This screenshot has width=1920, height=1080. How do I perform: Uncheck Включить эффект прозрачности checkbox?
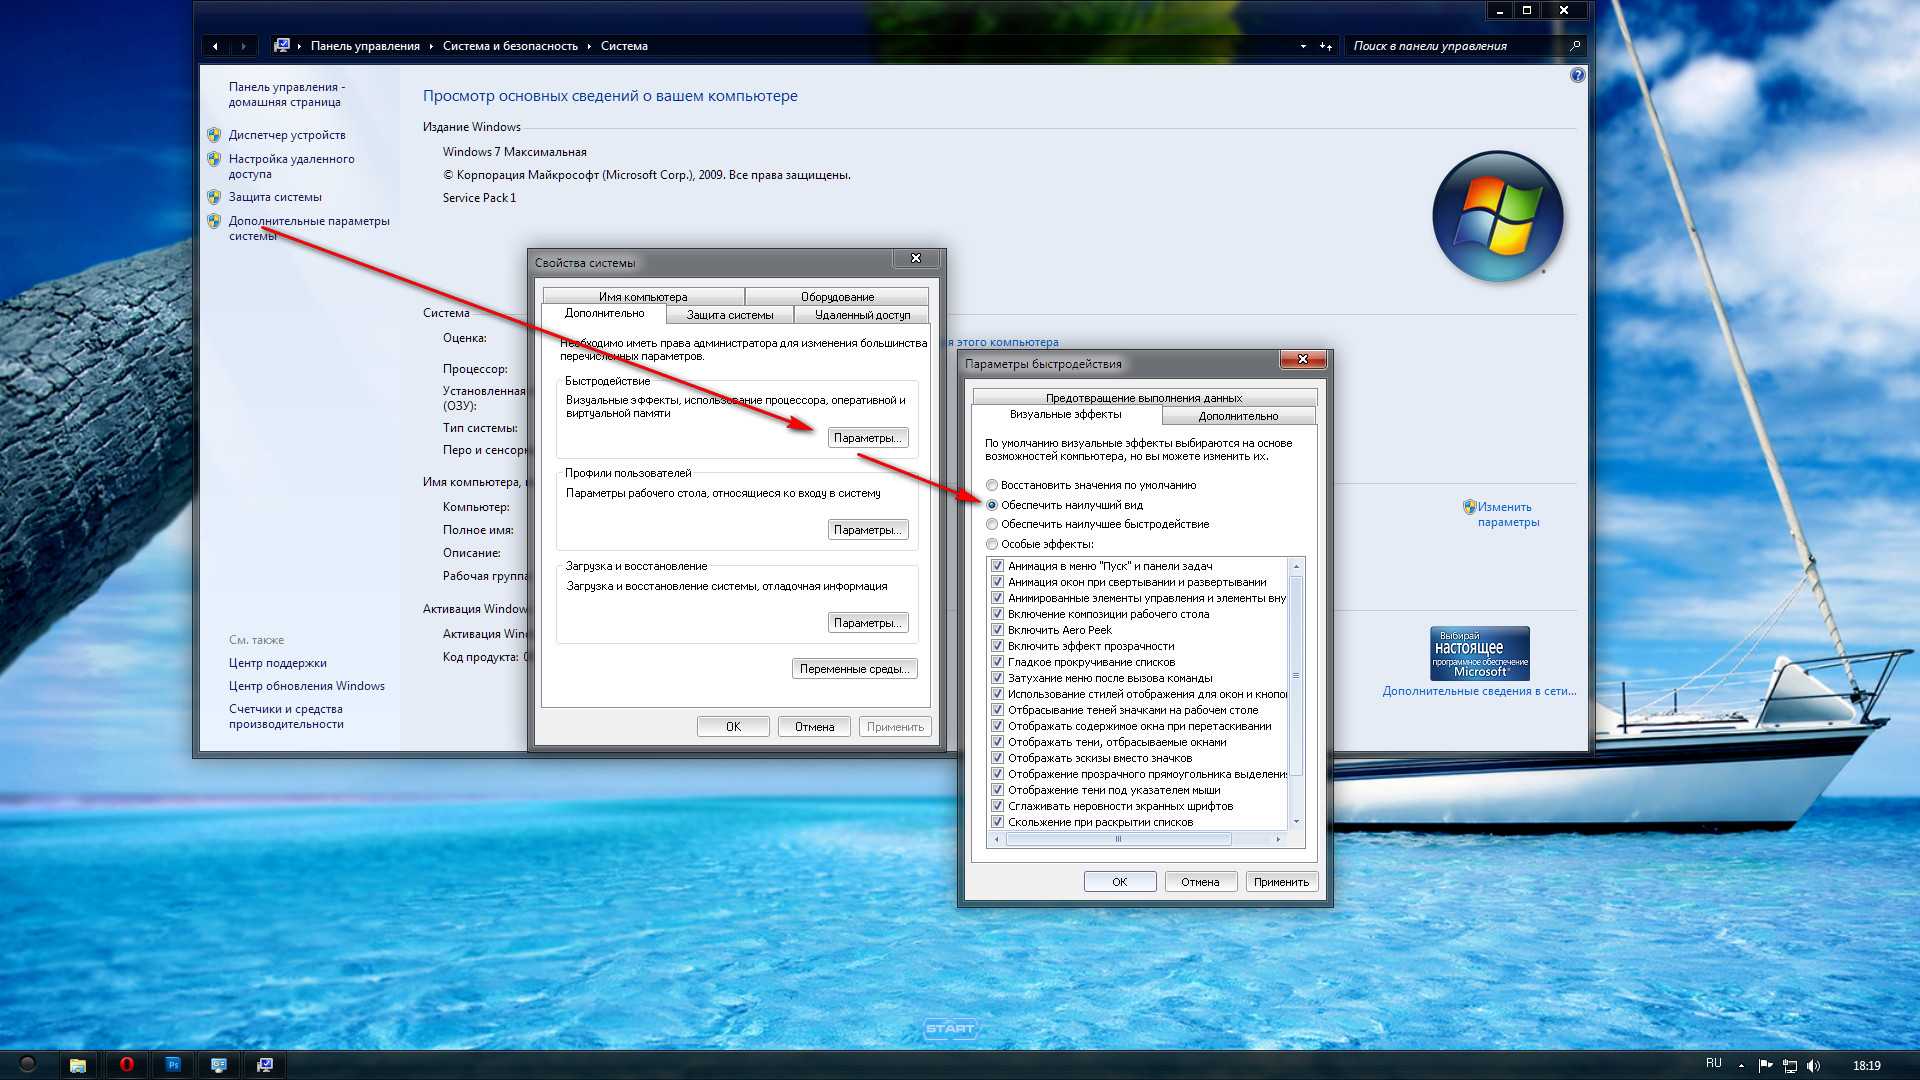tap(997, 646)
